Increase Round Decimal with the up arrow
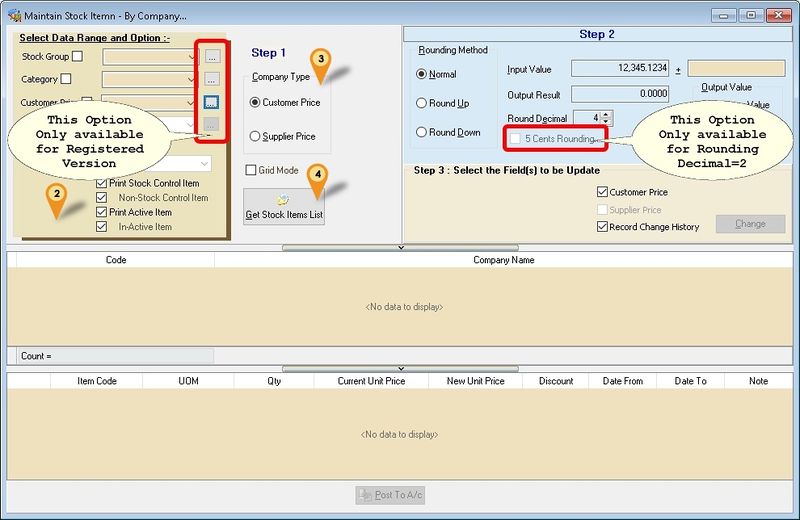The image size is (800, 520). [x=607, y=115]
